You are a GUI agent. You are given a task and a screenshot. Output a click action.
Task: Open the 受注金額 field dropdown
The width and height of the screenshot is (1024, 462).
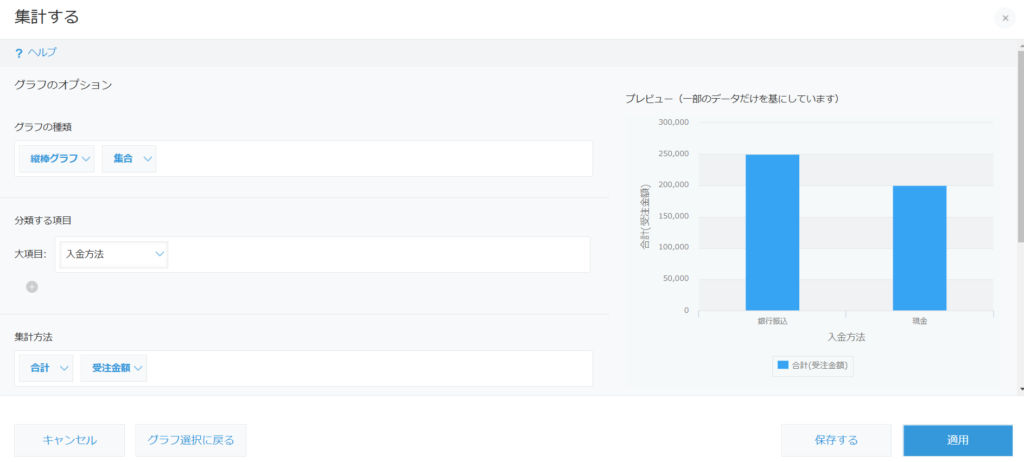114,368
